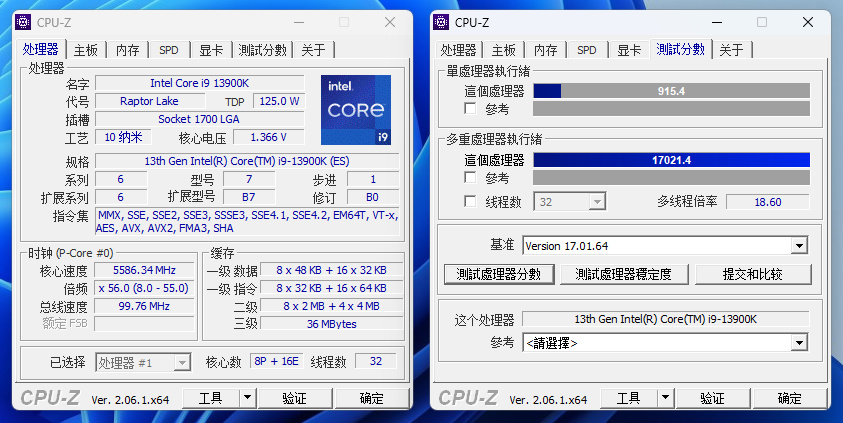Open the 參考 <請選擇> dropdown
Image resolution: width=843 pixels, height=423 pixels.
coord(665,343)
